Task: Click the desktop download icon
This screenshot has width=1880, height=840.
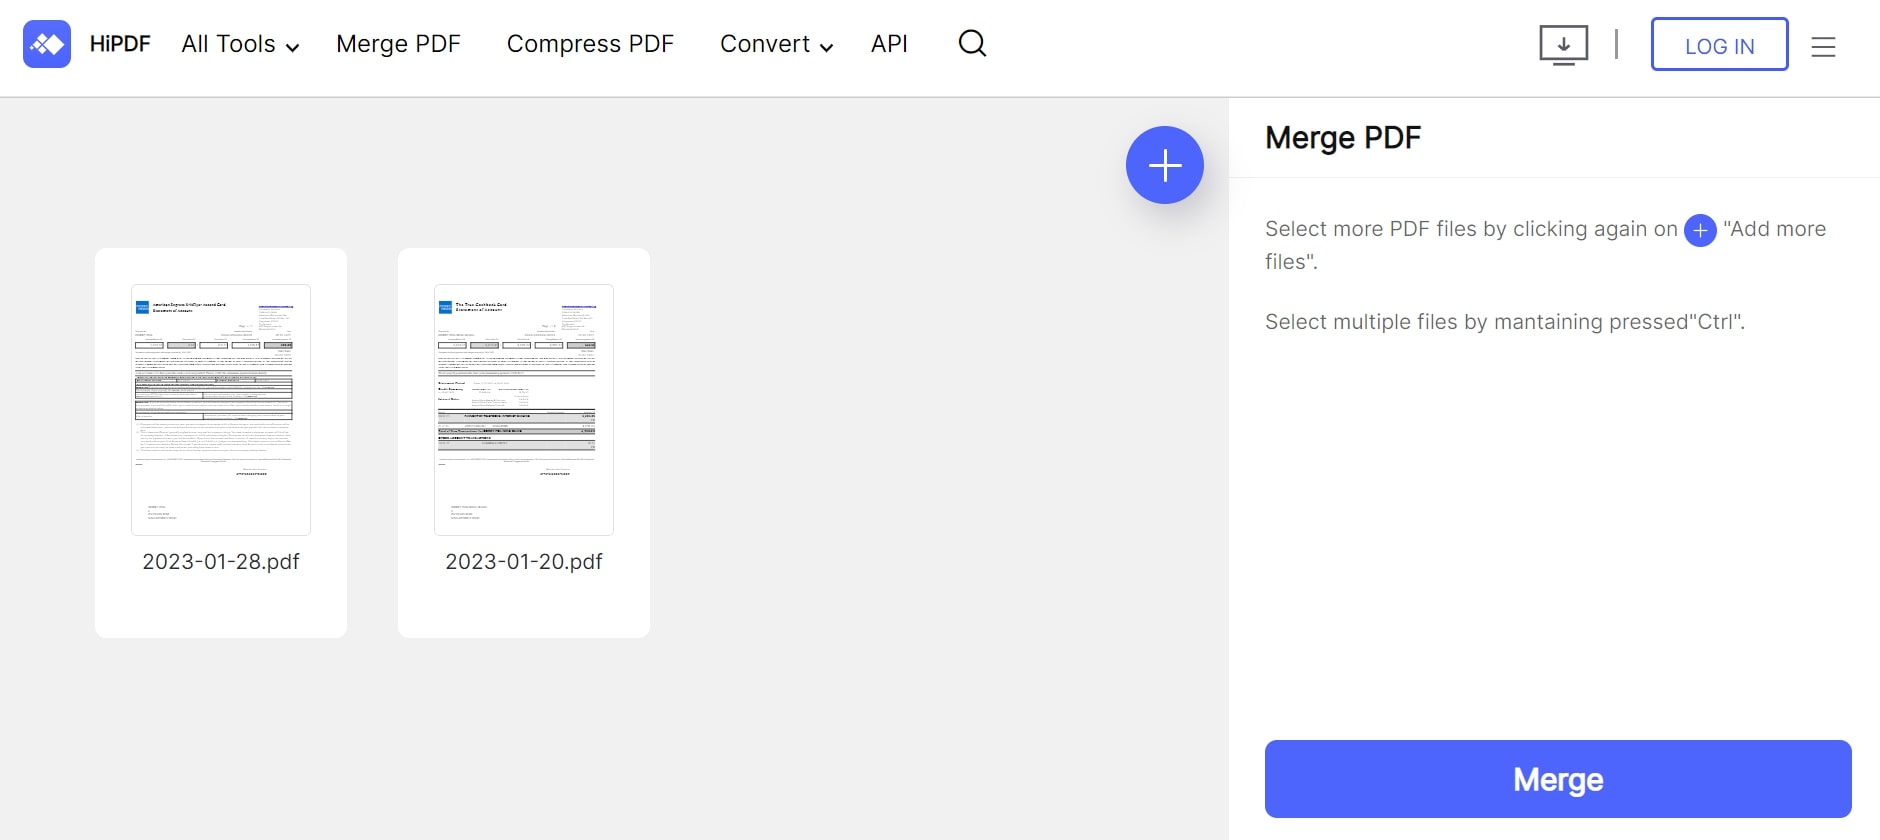Action: click(1563, 45)
